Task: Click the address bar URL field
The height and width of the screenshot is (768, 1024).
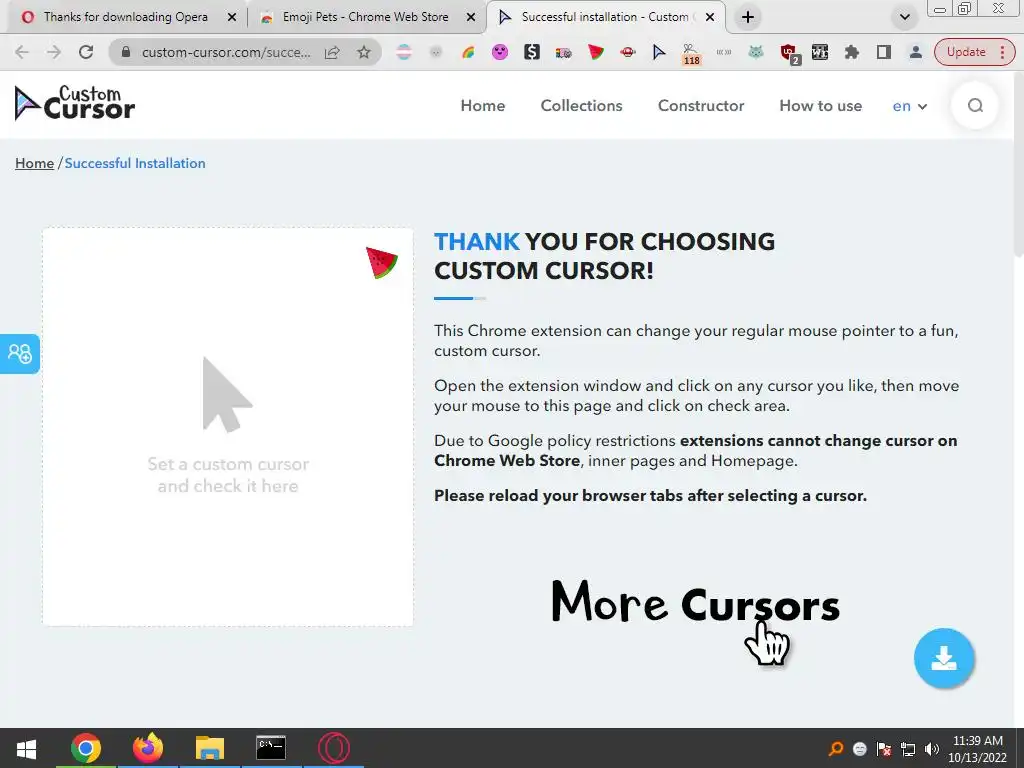Action: [x=226, y=52]
